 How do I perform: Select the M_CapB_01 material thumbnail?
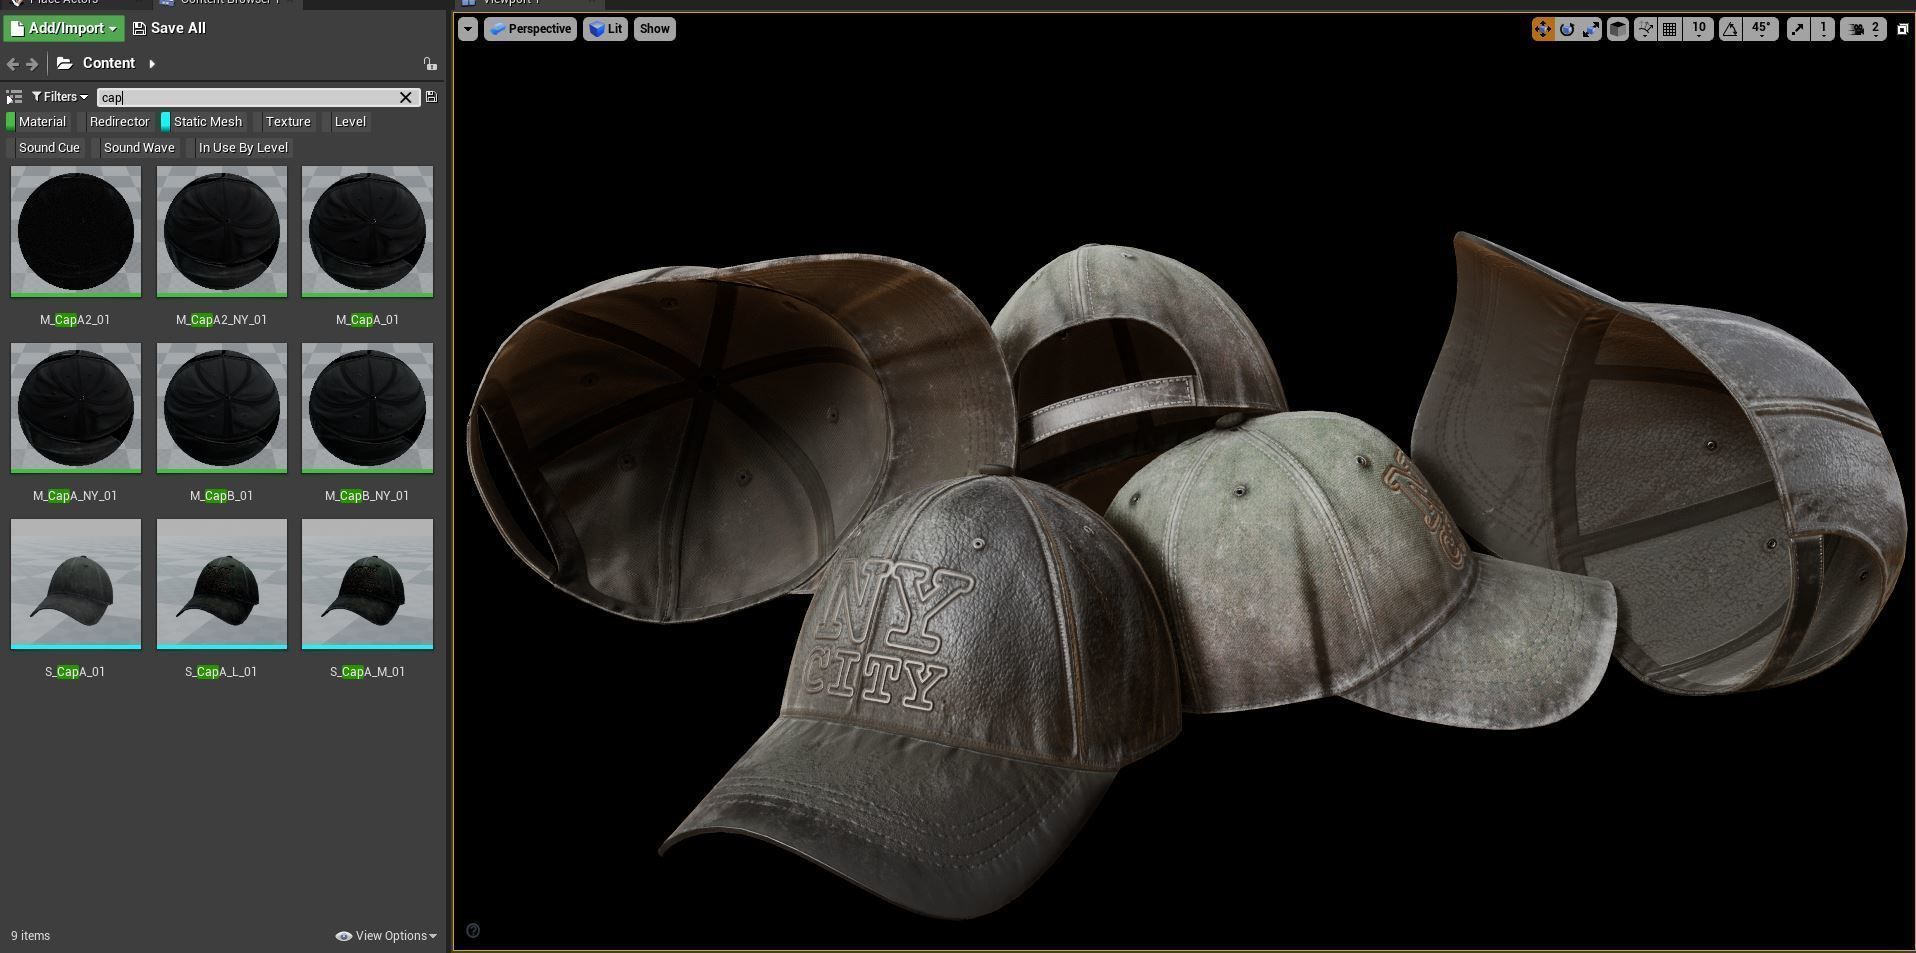222,408
